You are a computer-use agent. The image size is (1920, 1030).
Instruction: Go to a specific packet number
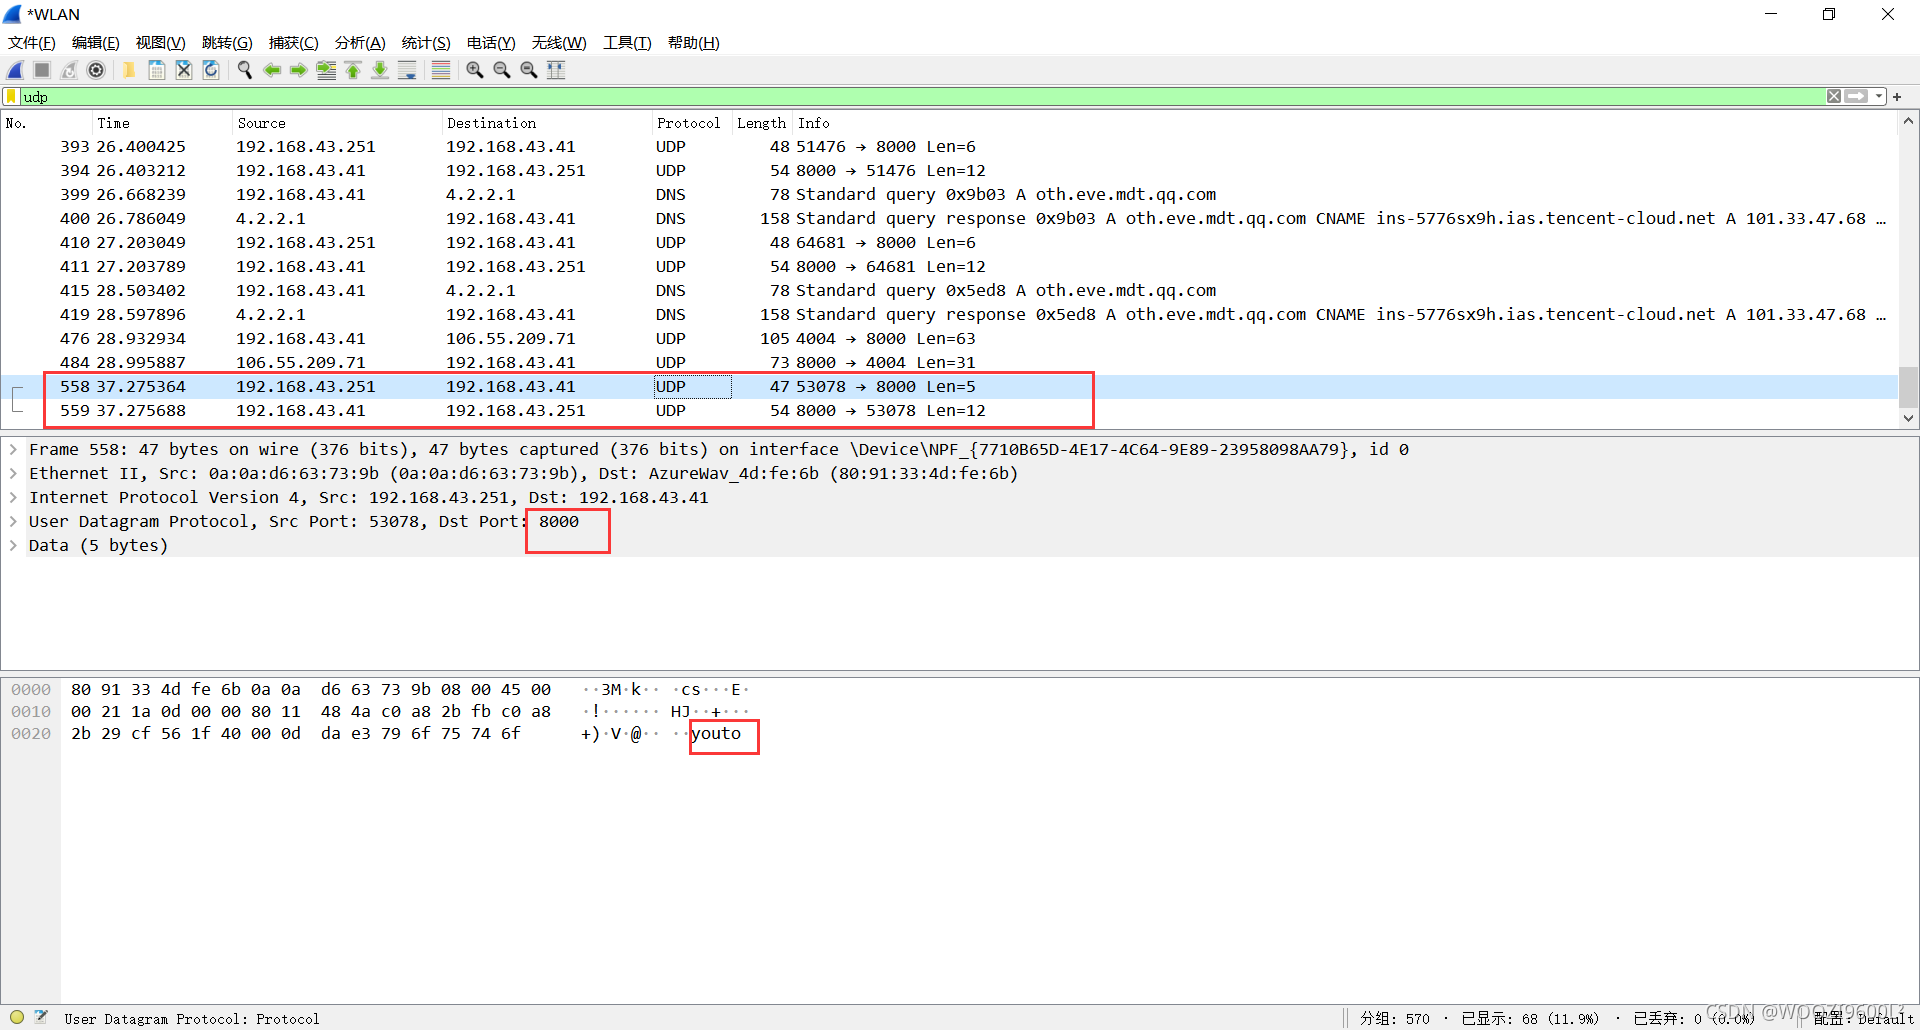point(326,70)
